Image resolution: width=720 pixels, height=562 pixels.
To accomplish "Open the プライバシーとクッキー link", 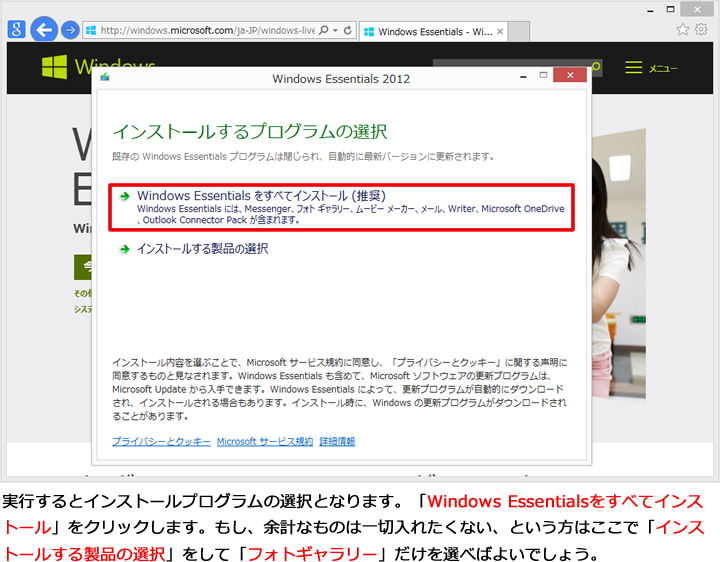I will (x=161, y=442).
